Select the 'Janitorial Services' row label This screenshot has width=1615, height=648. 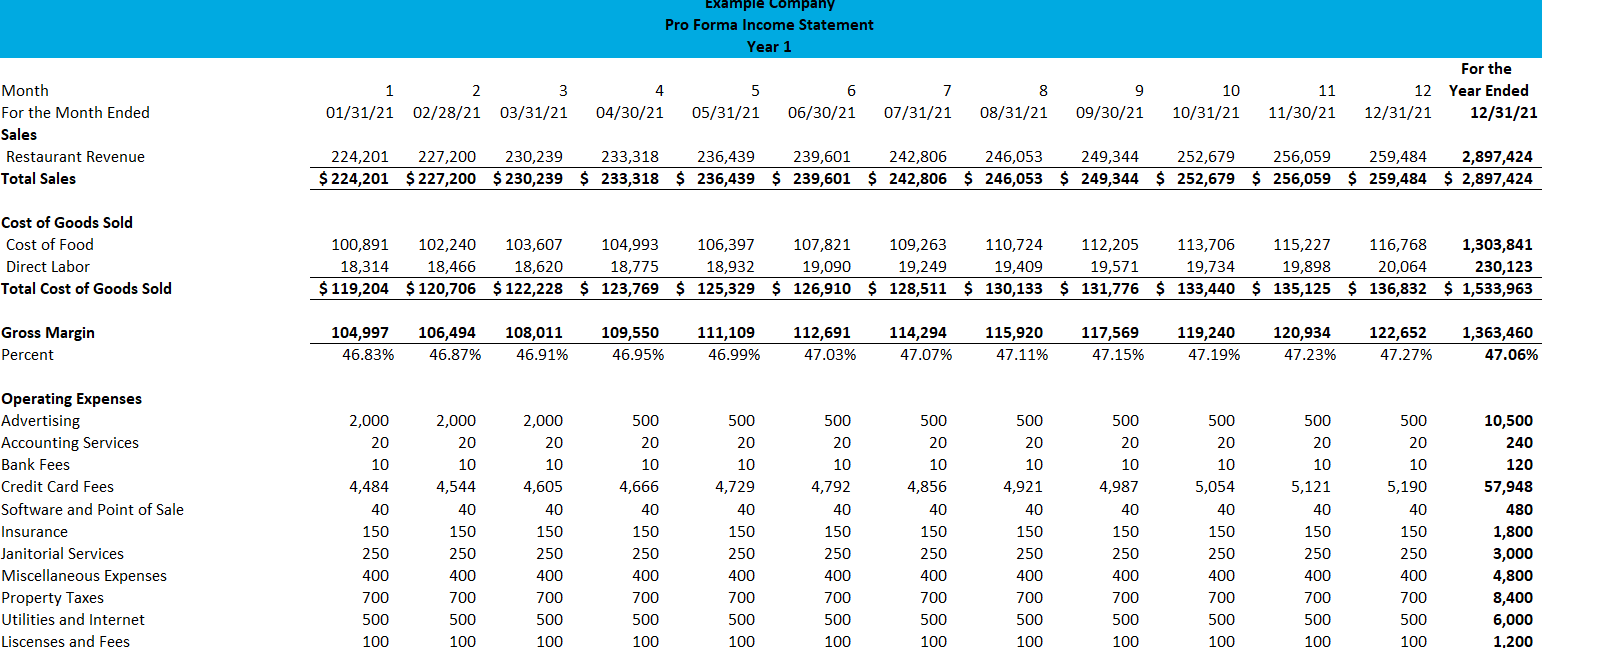[62, 554]
